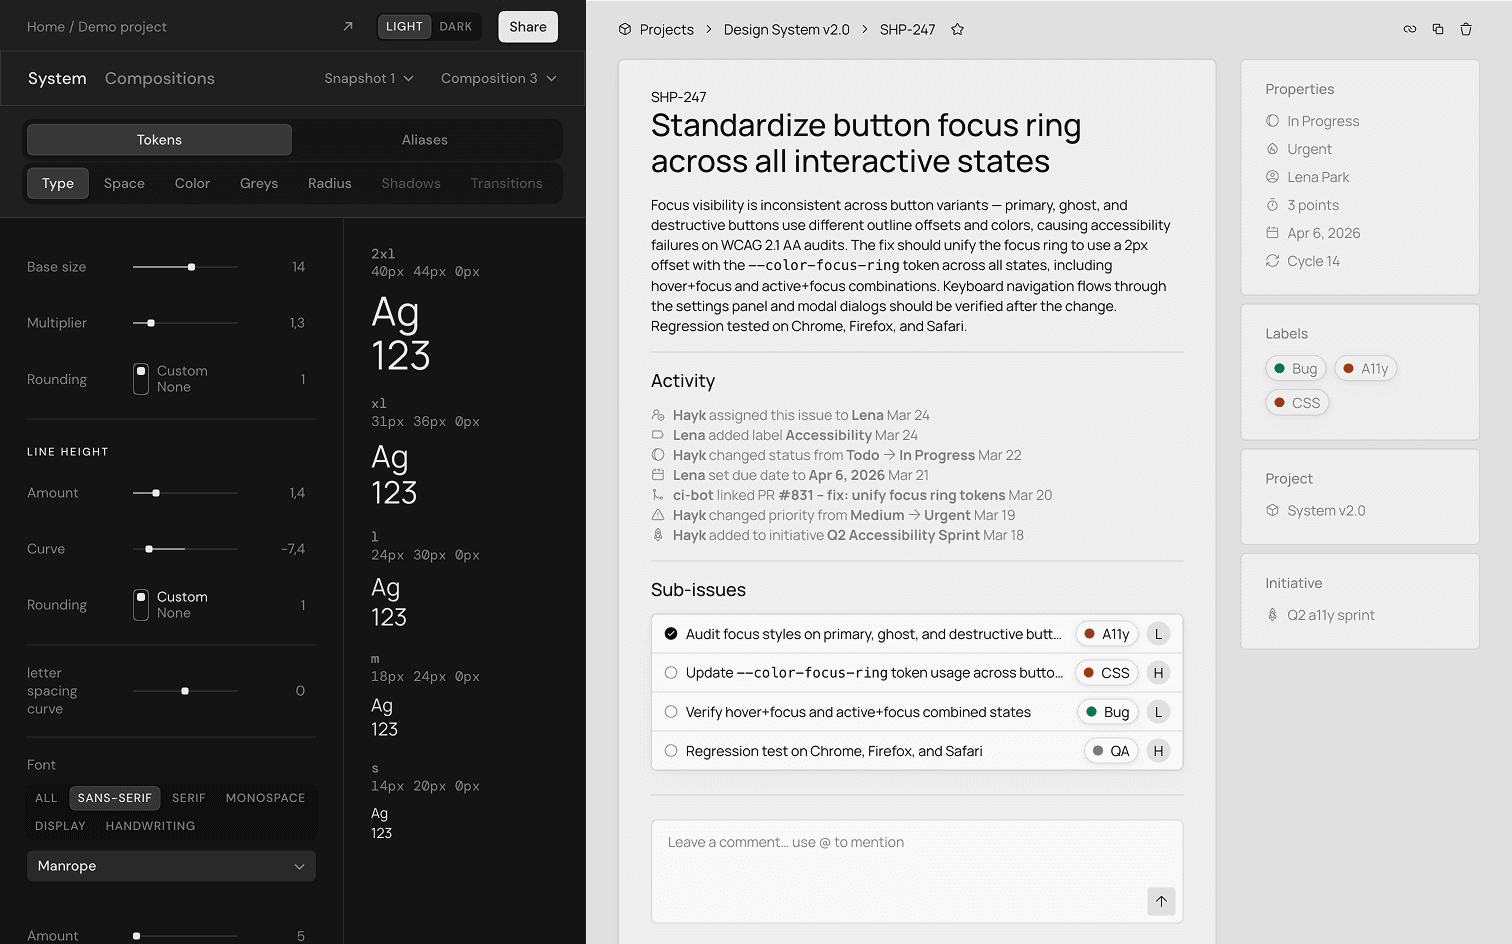Click the System v2.0 project cube icon
Screen dimensions: 1512x944
pyautogui.click(x=1272, y=510)
